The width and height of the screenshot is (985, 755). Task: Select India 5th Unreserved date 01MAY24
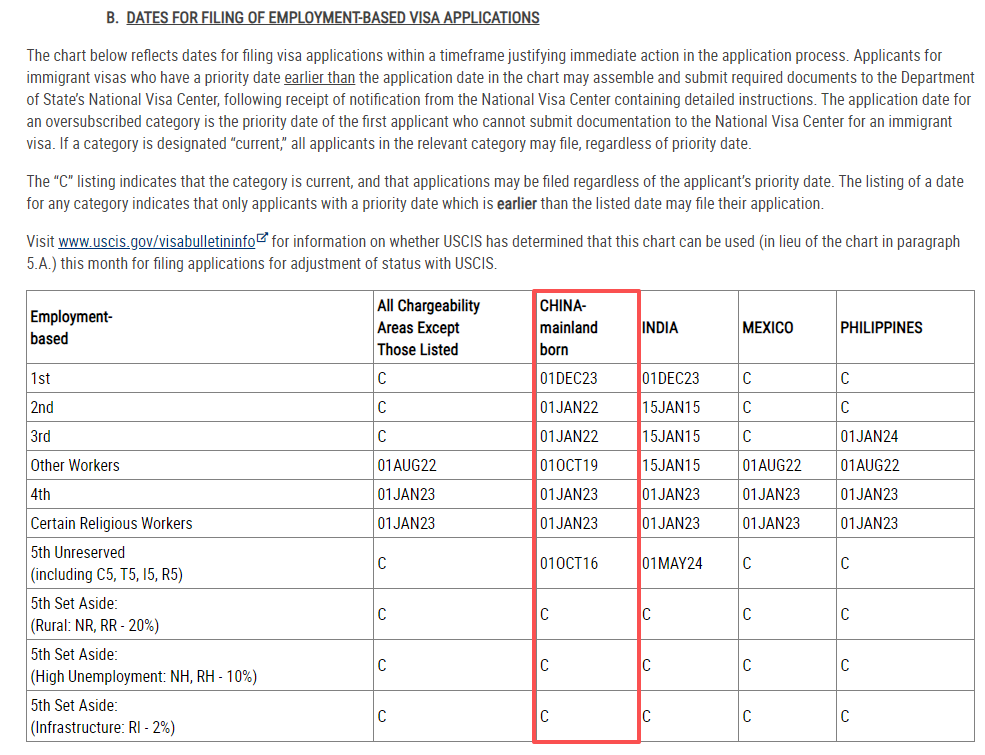point(672,563)
